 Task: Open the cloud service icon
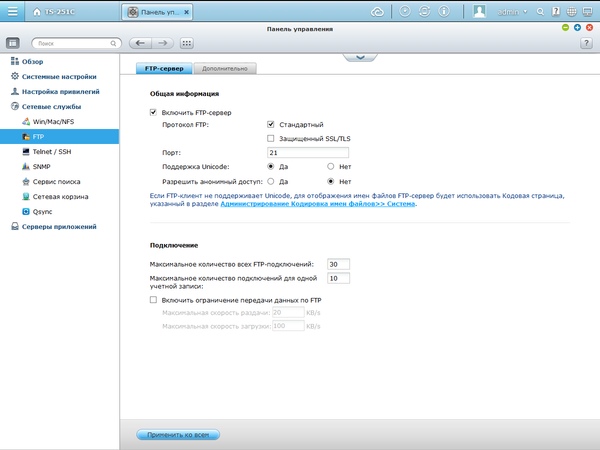(377, 12)
